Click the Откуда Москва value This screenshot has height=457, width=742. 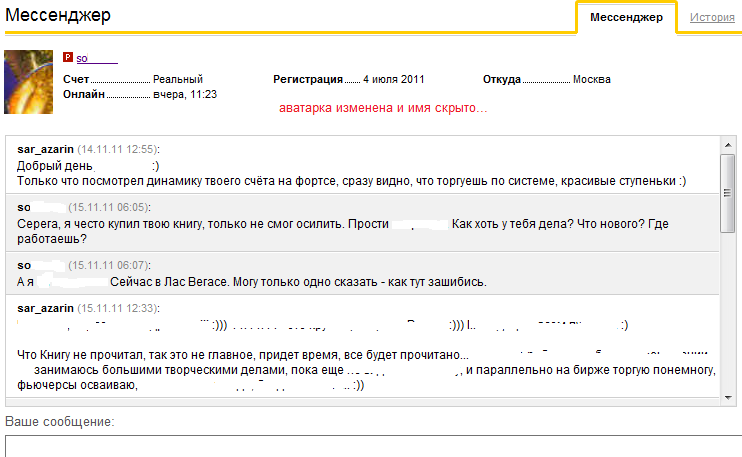coord(592,79)
